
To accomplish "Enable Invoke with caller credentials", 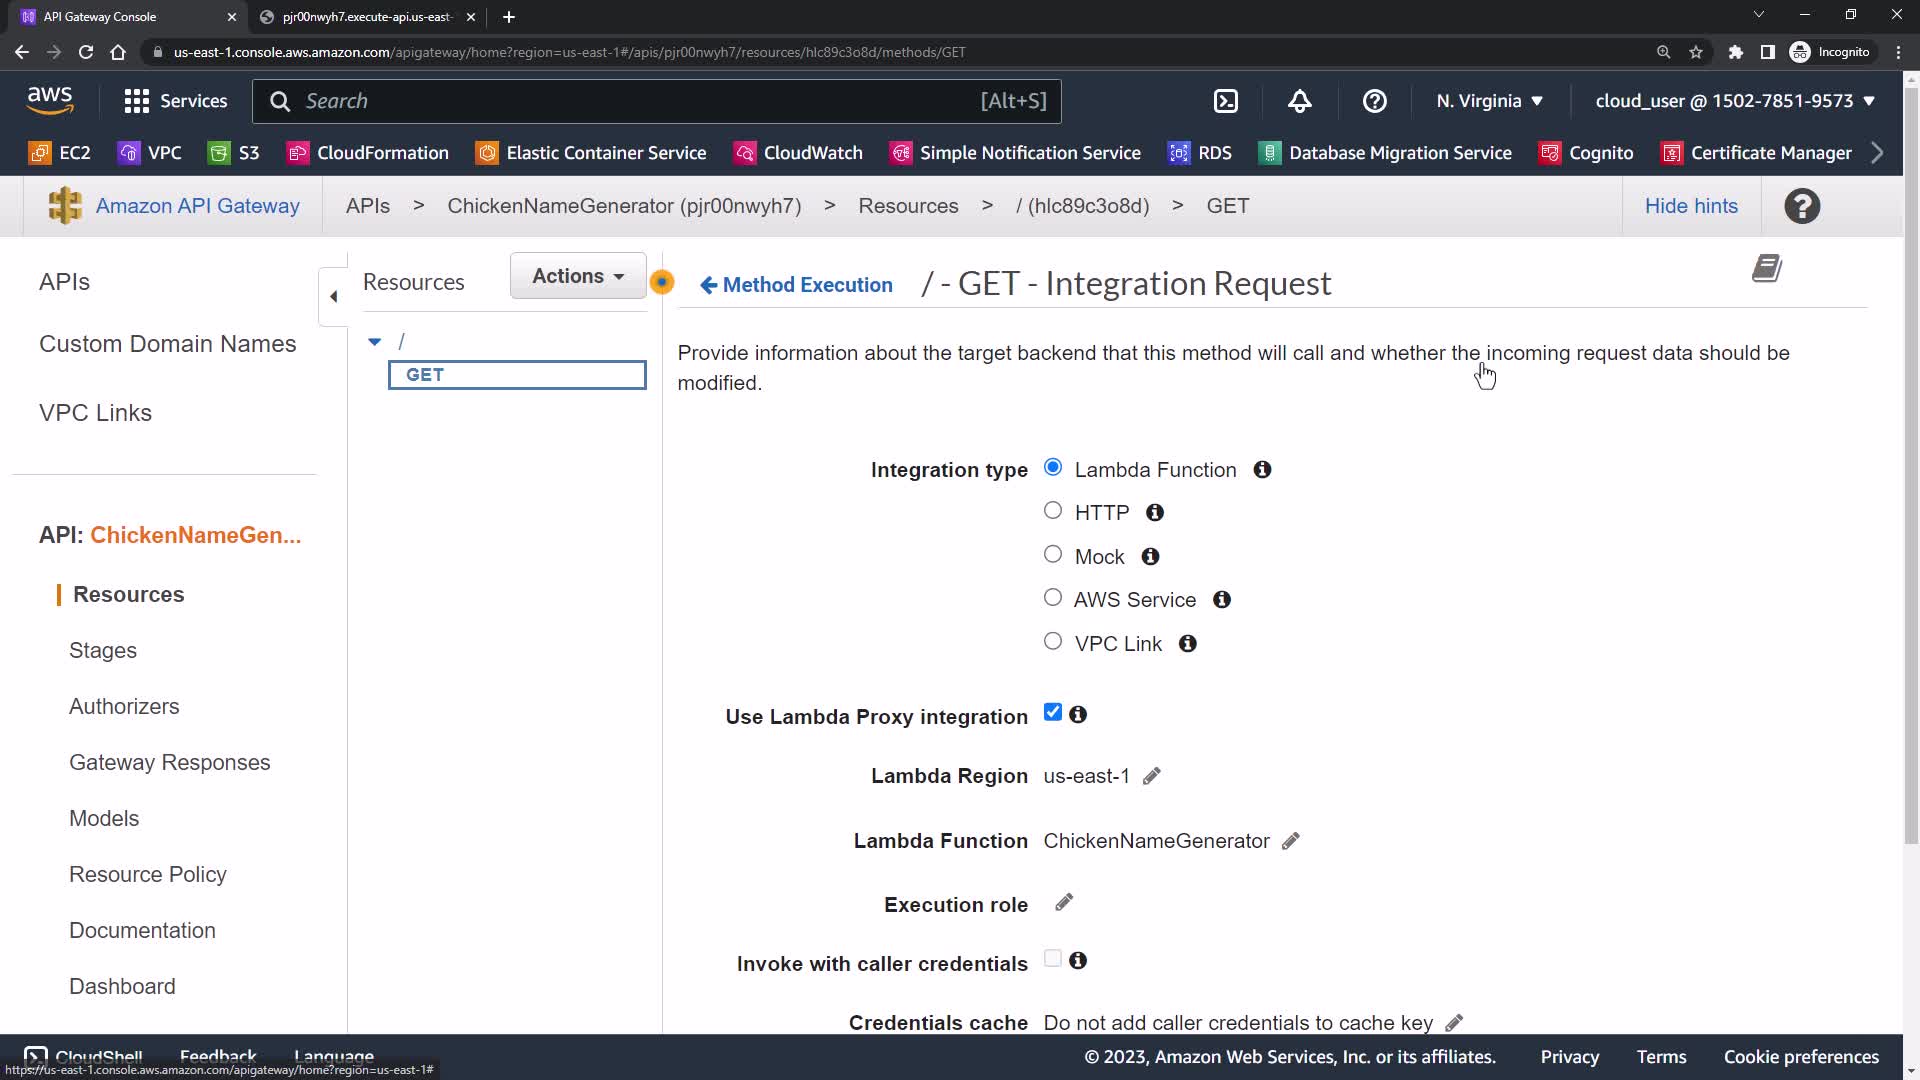I will (x=1053, y=959).
